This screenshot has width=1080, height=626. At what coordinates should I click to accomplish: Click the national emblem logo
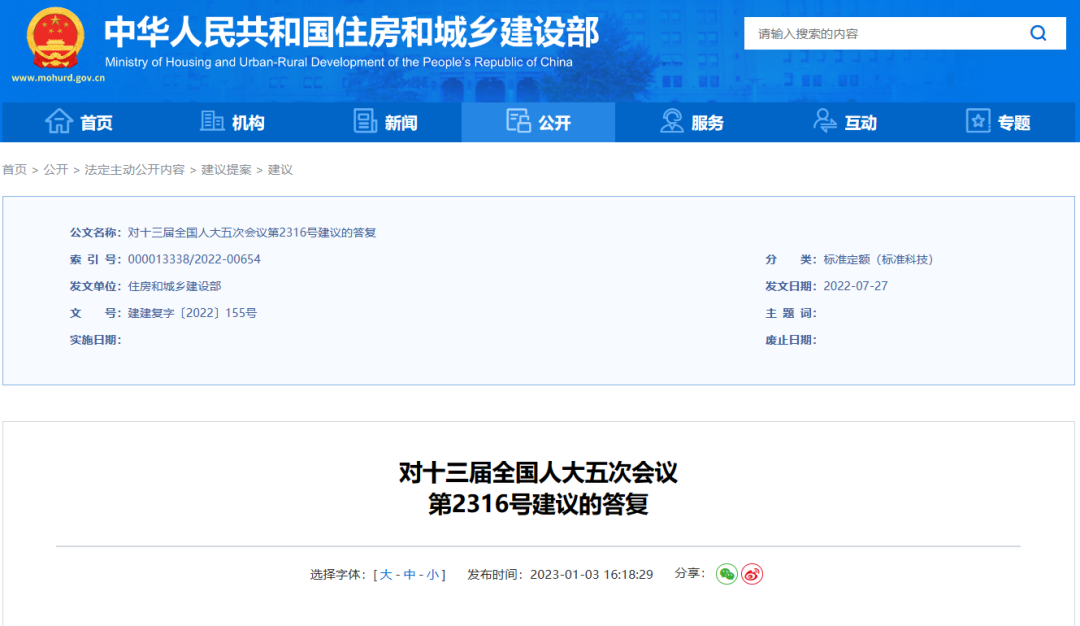55,38
